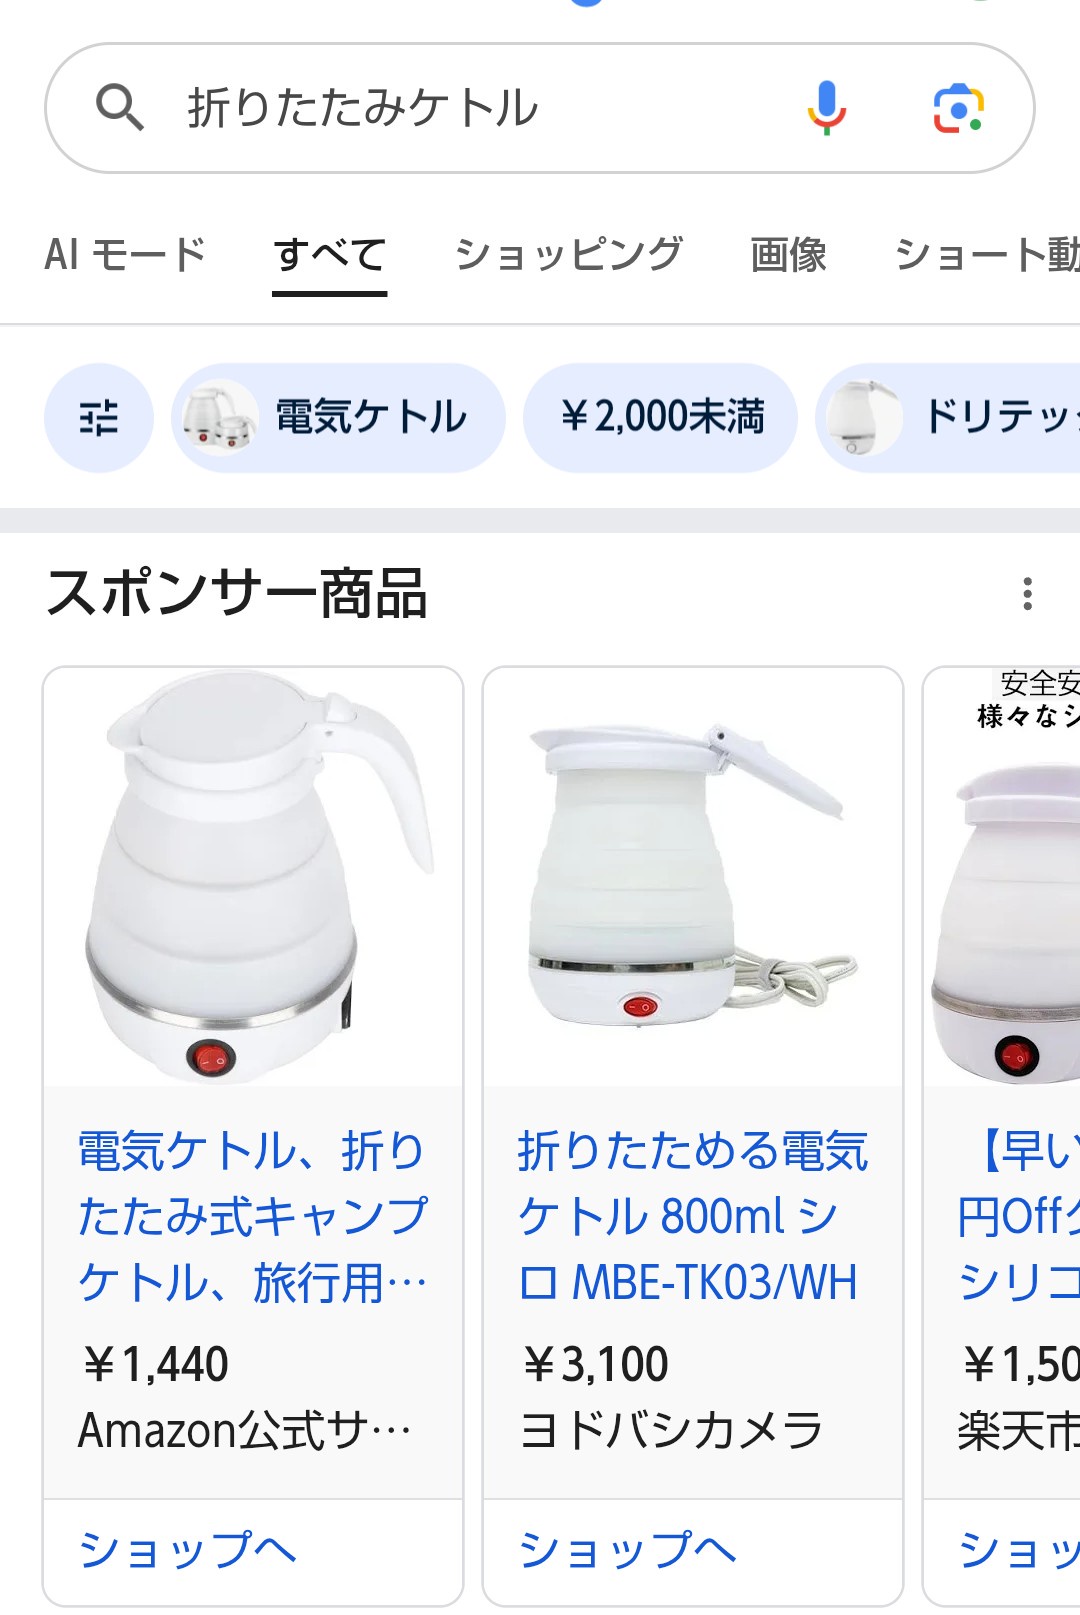This screenshot has width=1080, height=1615.
Task: Tap the magnifying glass search icon
Action: click(x=120, y=107)
